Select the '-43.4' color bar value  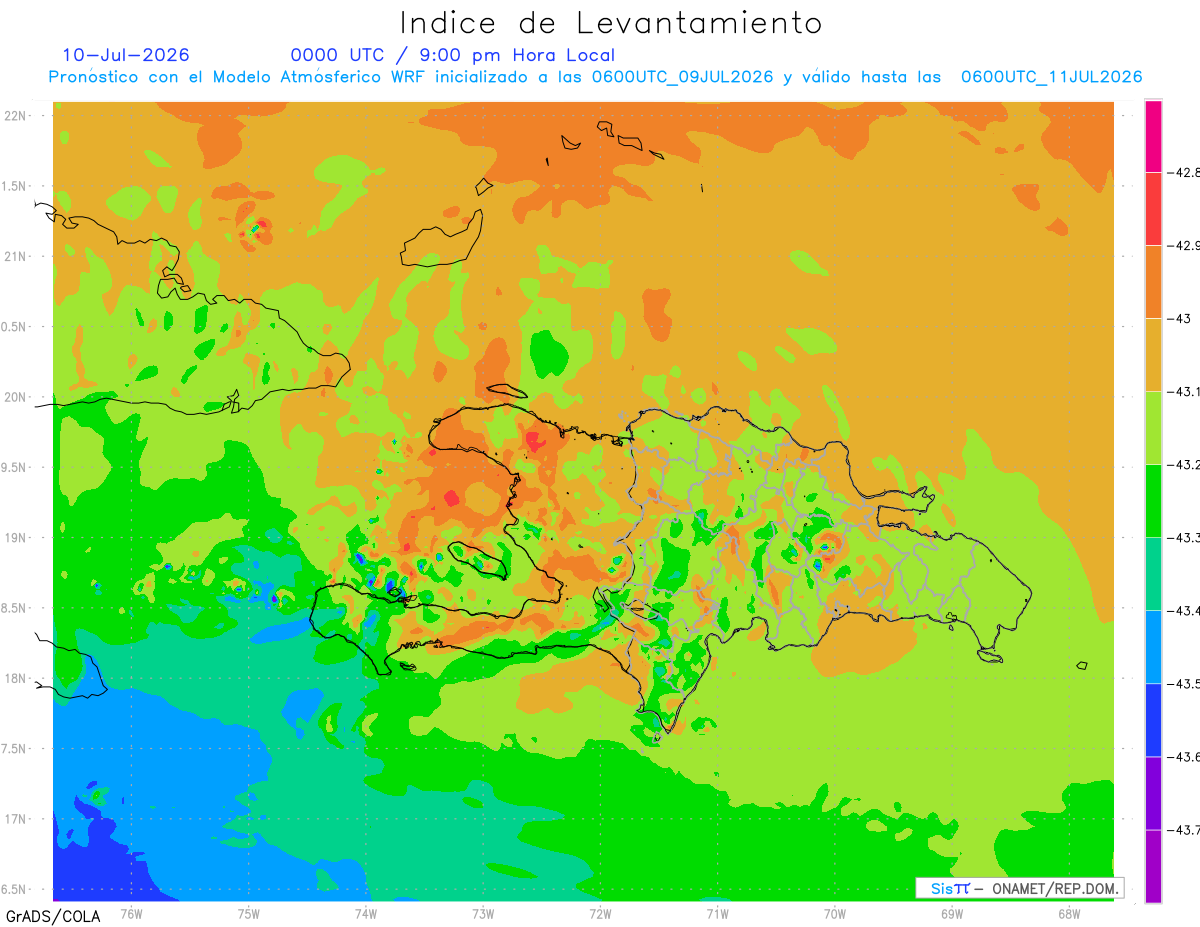1183,610
